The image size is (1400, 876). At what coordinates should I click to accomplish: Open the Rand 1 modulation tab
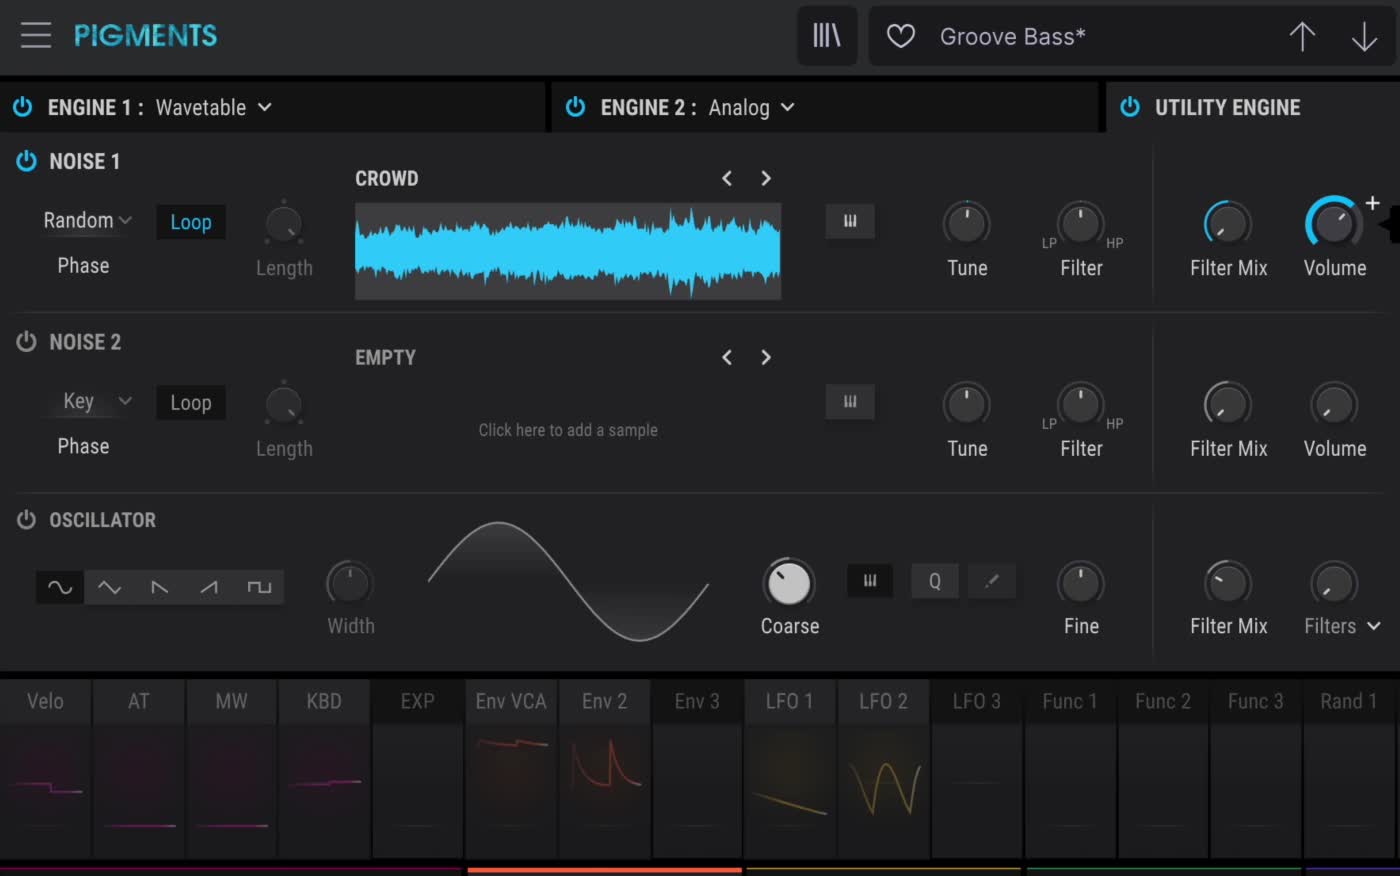point(1349,701)
